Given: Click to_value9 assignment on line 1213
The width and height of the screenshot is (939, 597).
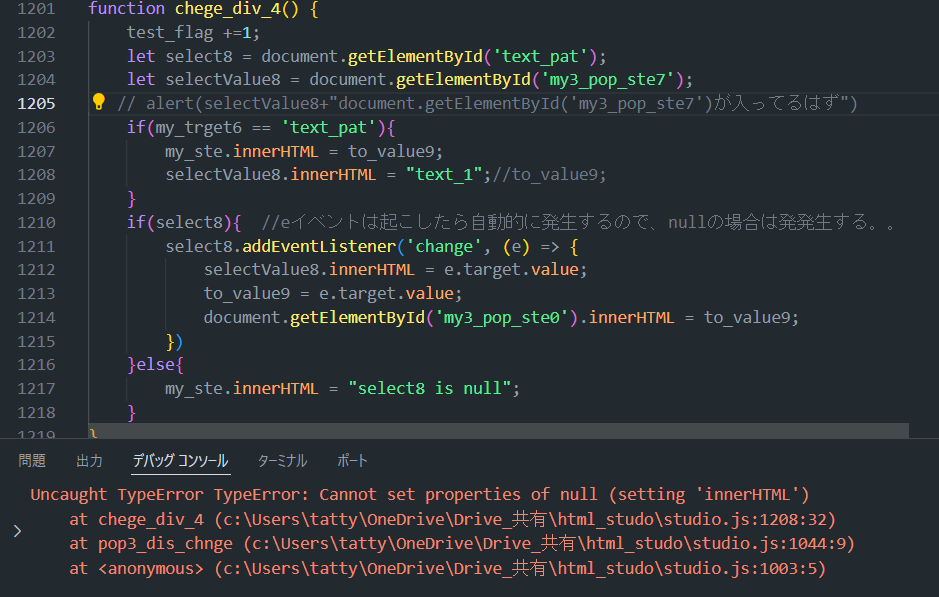Looking at the screenshot, I should point(333,294).
